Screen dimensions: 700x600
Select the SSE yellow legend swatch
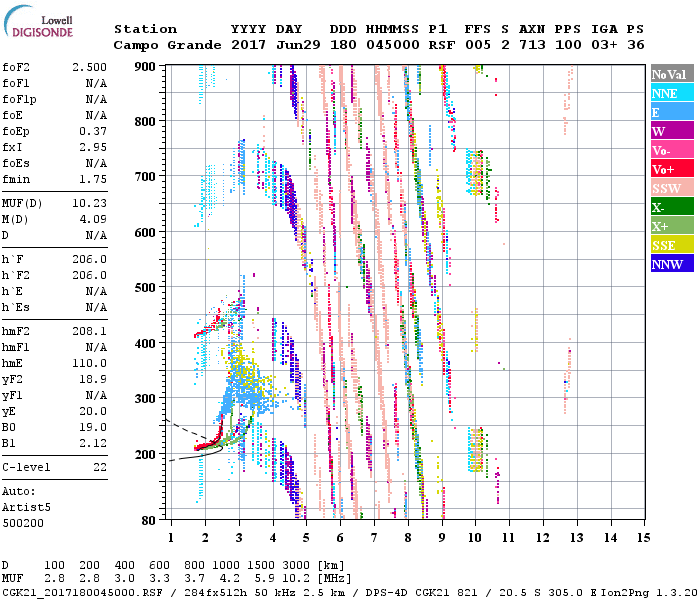(x=671, y=245)
